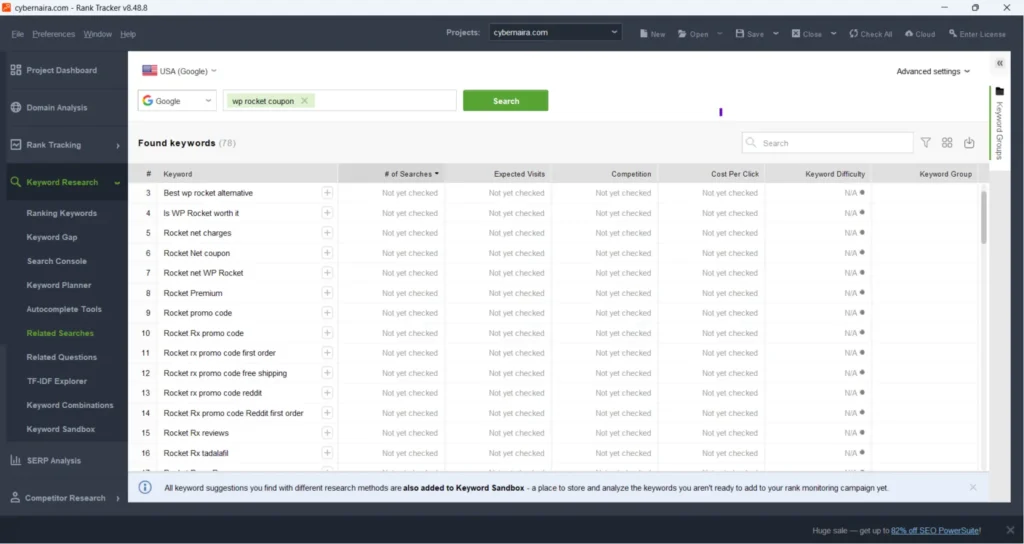Click the grid view icon above table
The height and width of the screenshot is (544, 1024).
point(947,142)
